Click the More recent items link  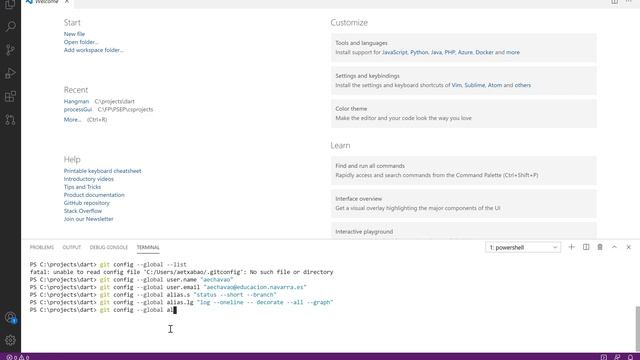(x=72, y=120)
